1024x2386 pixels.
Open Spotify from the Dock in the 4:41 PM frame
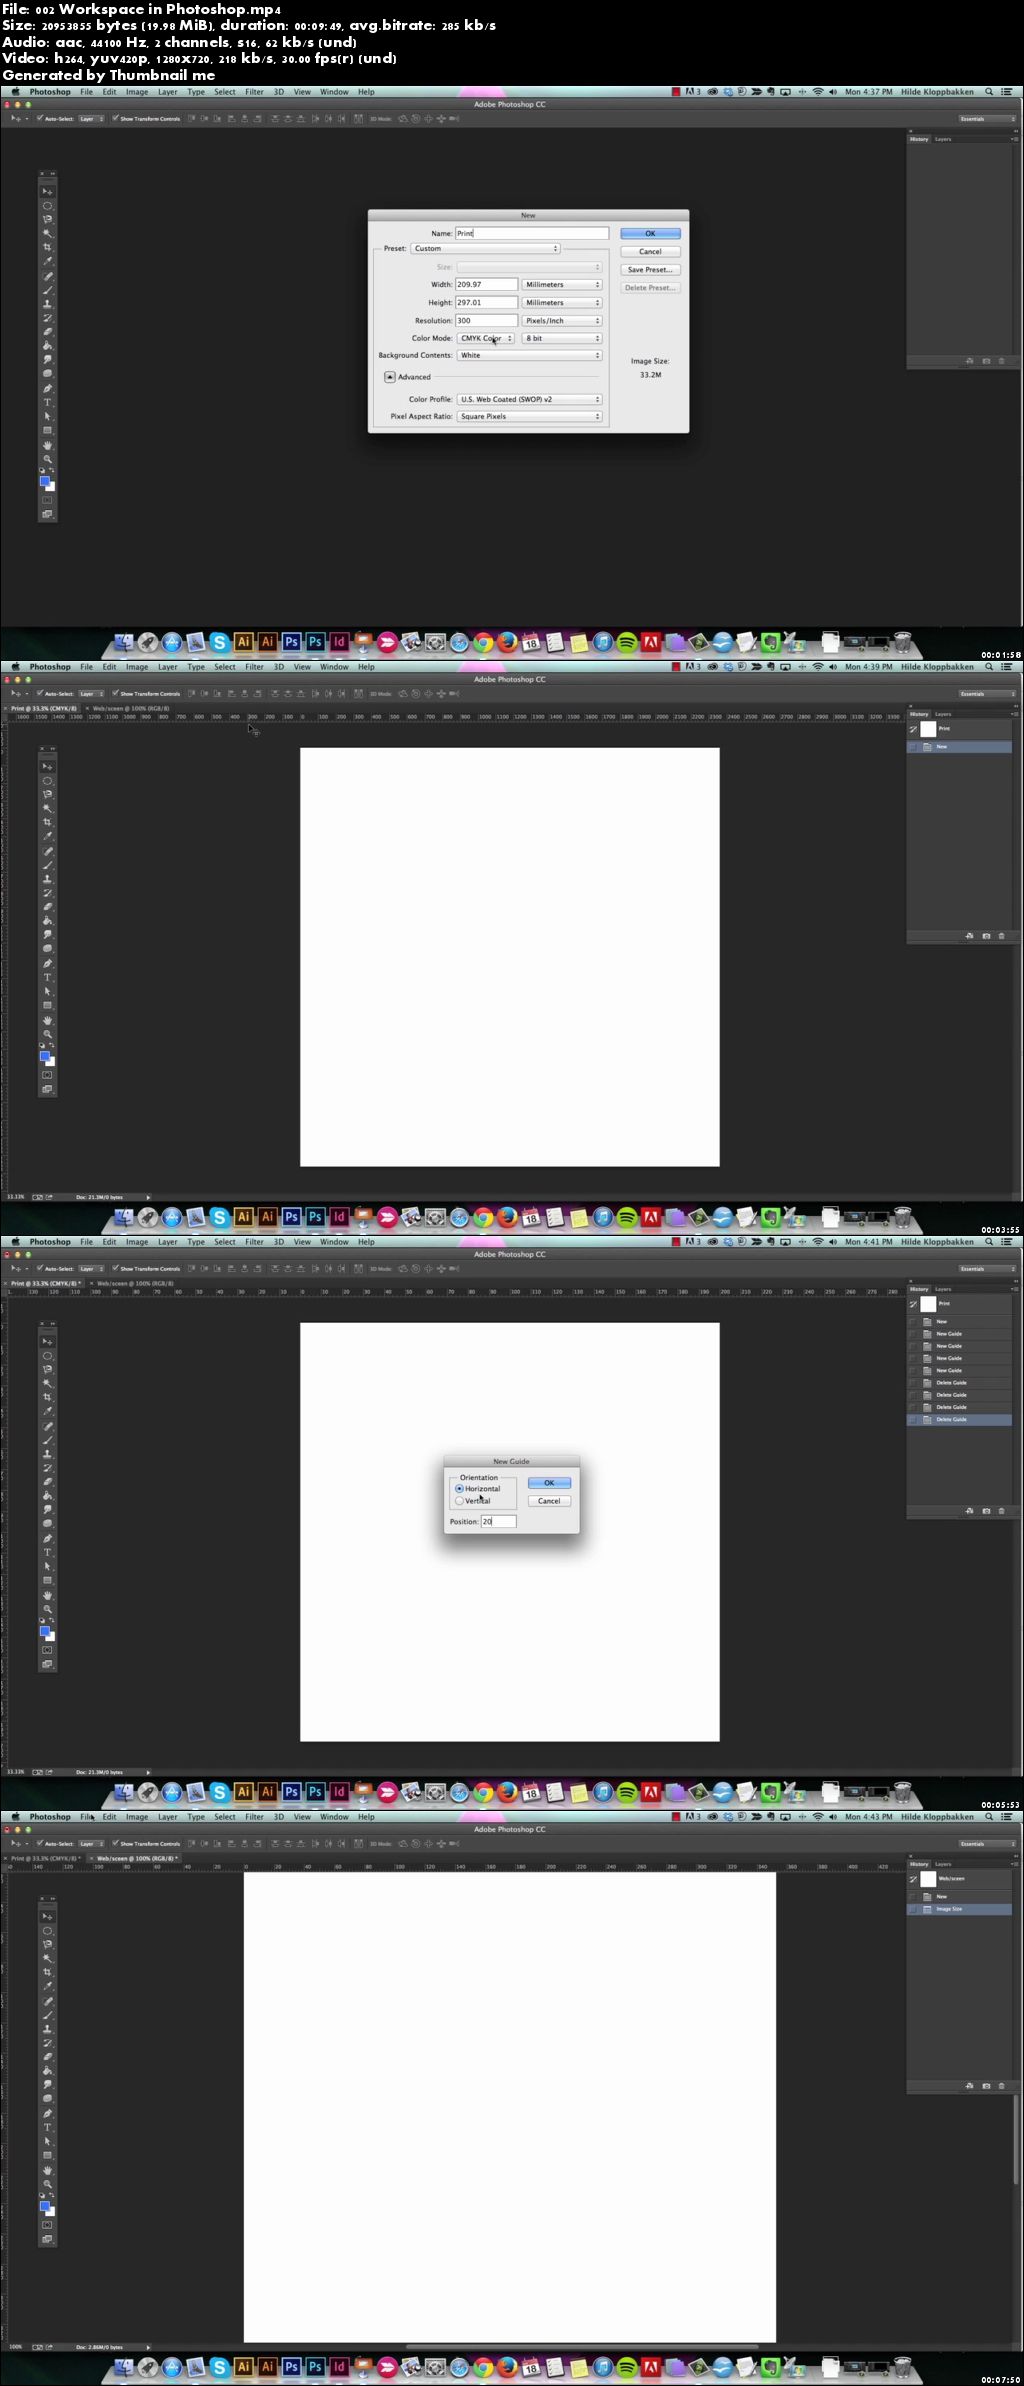point(627,1793)
